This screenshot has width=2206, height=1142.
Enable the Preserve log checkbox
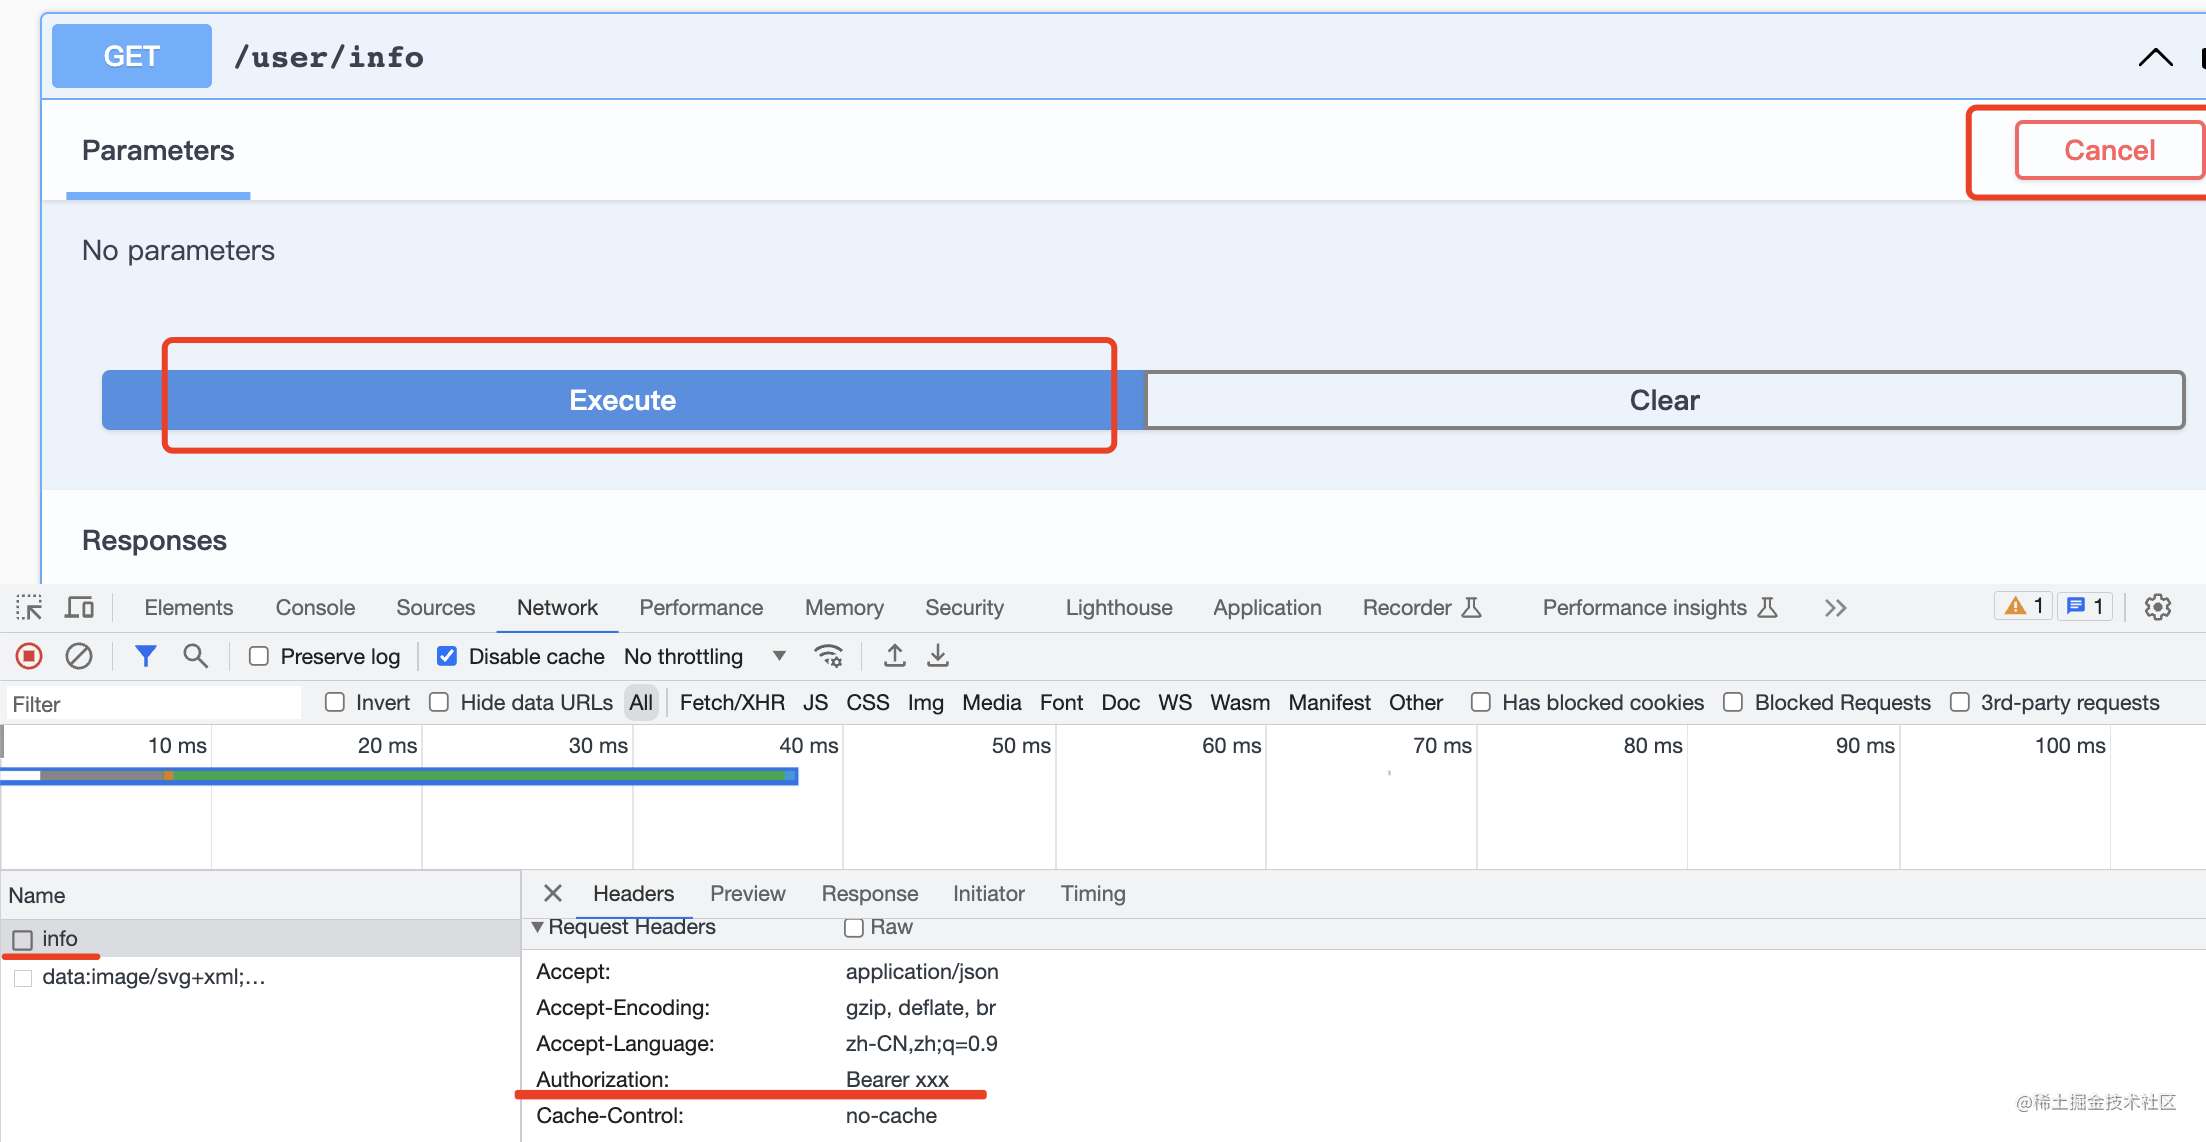(x=259, y=656)
